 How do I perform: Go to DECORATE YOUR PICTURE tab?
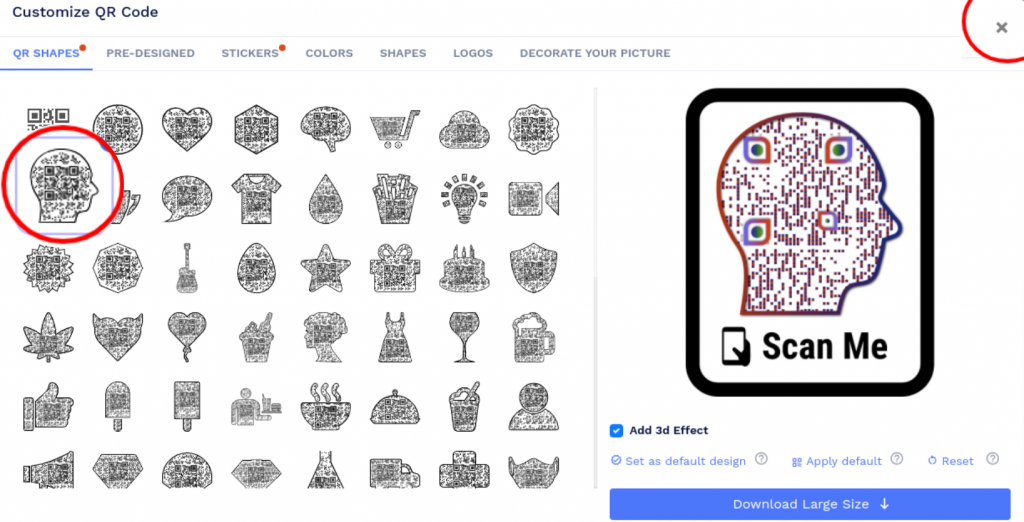[x=595, y=54]
